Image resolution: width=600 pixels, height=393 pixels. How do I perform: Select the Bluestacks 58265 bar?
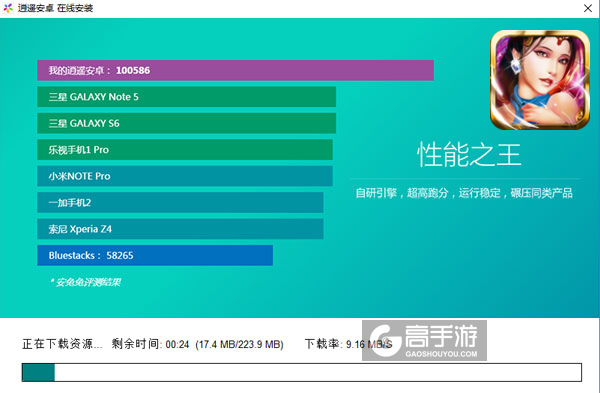(155, 255)
